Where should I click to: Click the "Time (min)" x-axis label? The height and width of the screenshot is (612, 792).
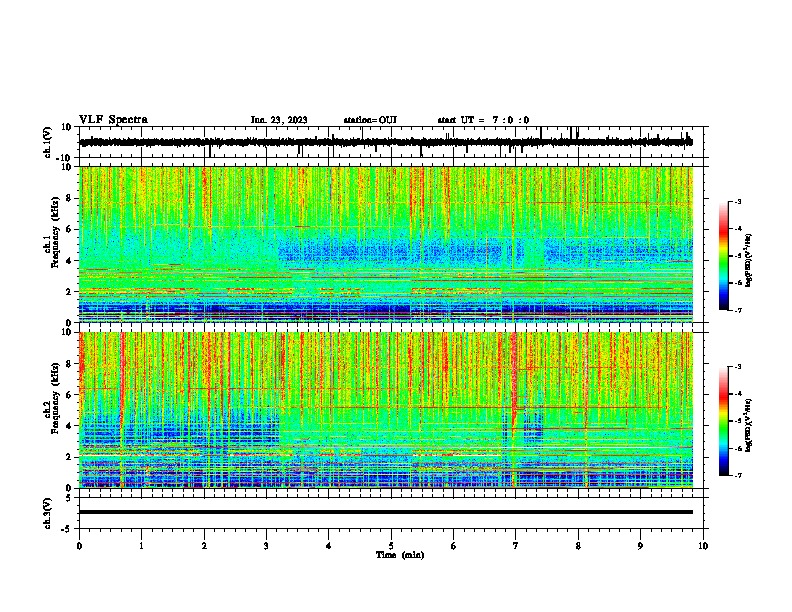pyautogui.click(x=400, y=555)
